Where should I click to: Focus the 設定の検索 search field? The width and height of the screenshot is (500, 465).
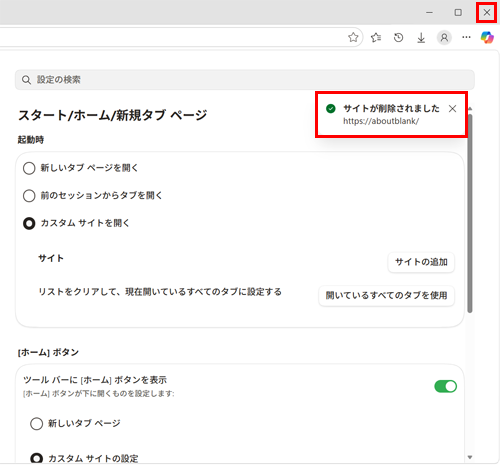point(245,80)
